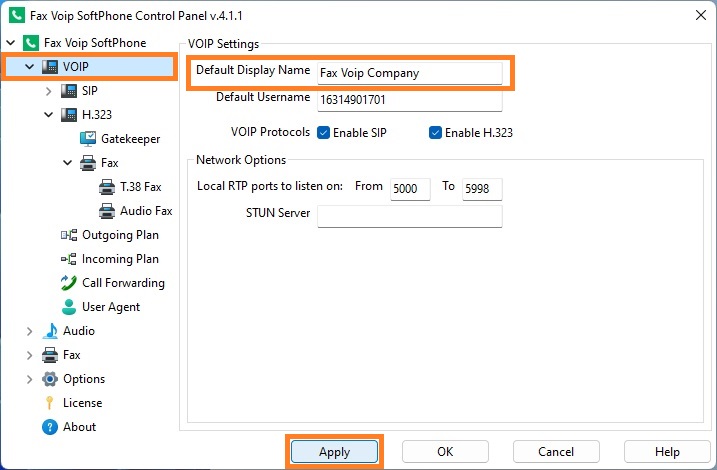717x470 pixels.
Task: Click the About question mark icon
Action: pos(50,427)
